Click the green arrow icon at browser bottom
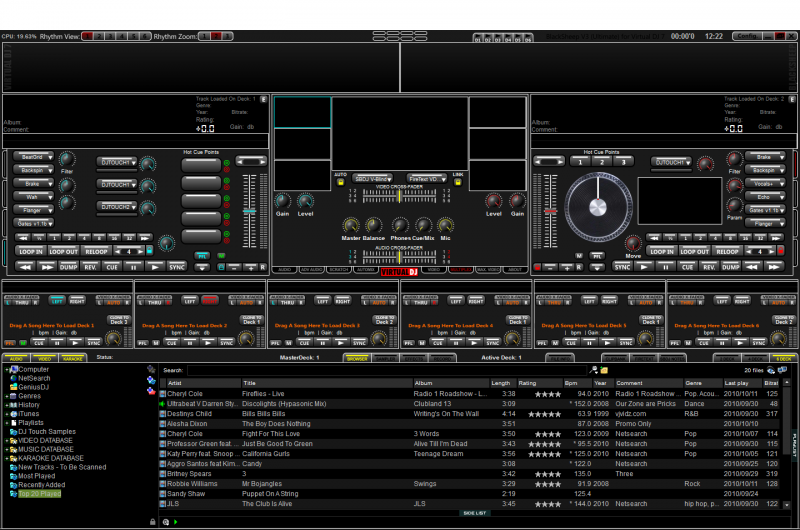 (x=176, y=522)
